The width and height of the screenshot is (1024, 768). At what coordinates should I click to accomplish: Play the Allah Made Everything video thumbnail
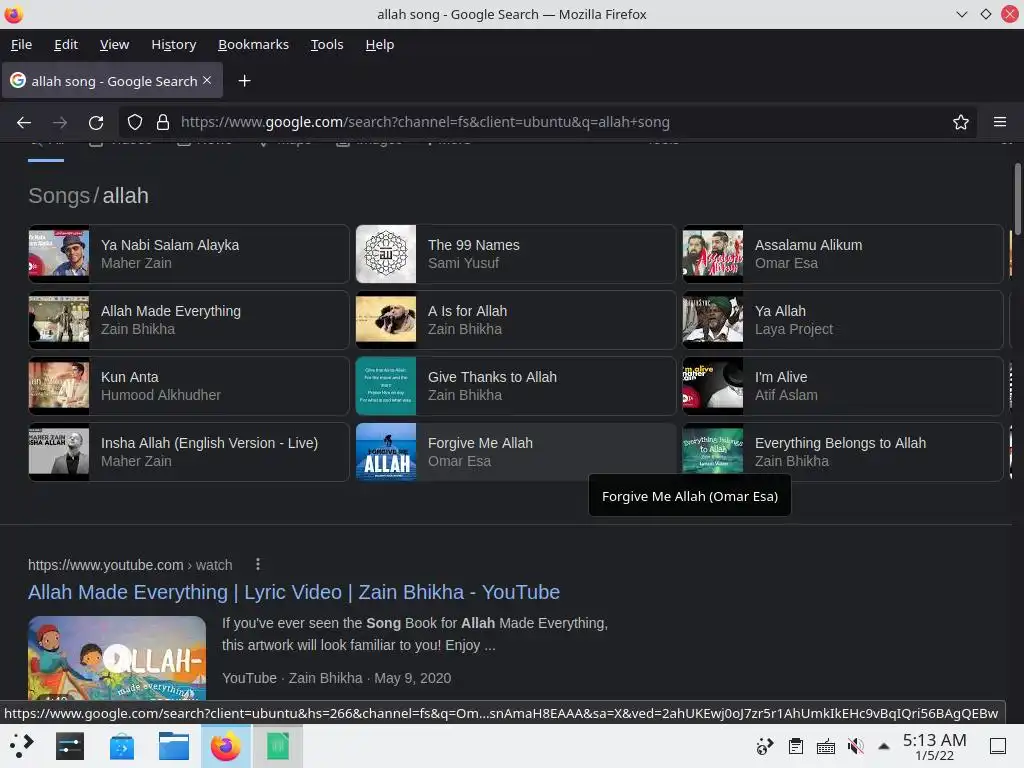tap(117, 658)
